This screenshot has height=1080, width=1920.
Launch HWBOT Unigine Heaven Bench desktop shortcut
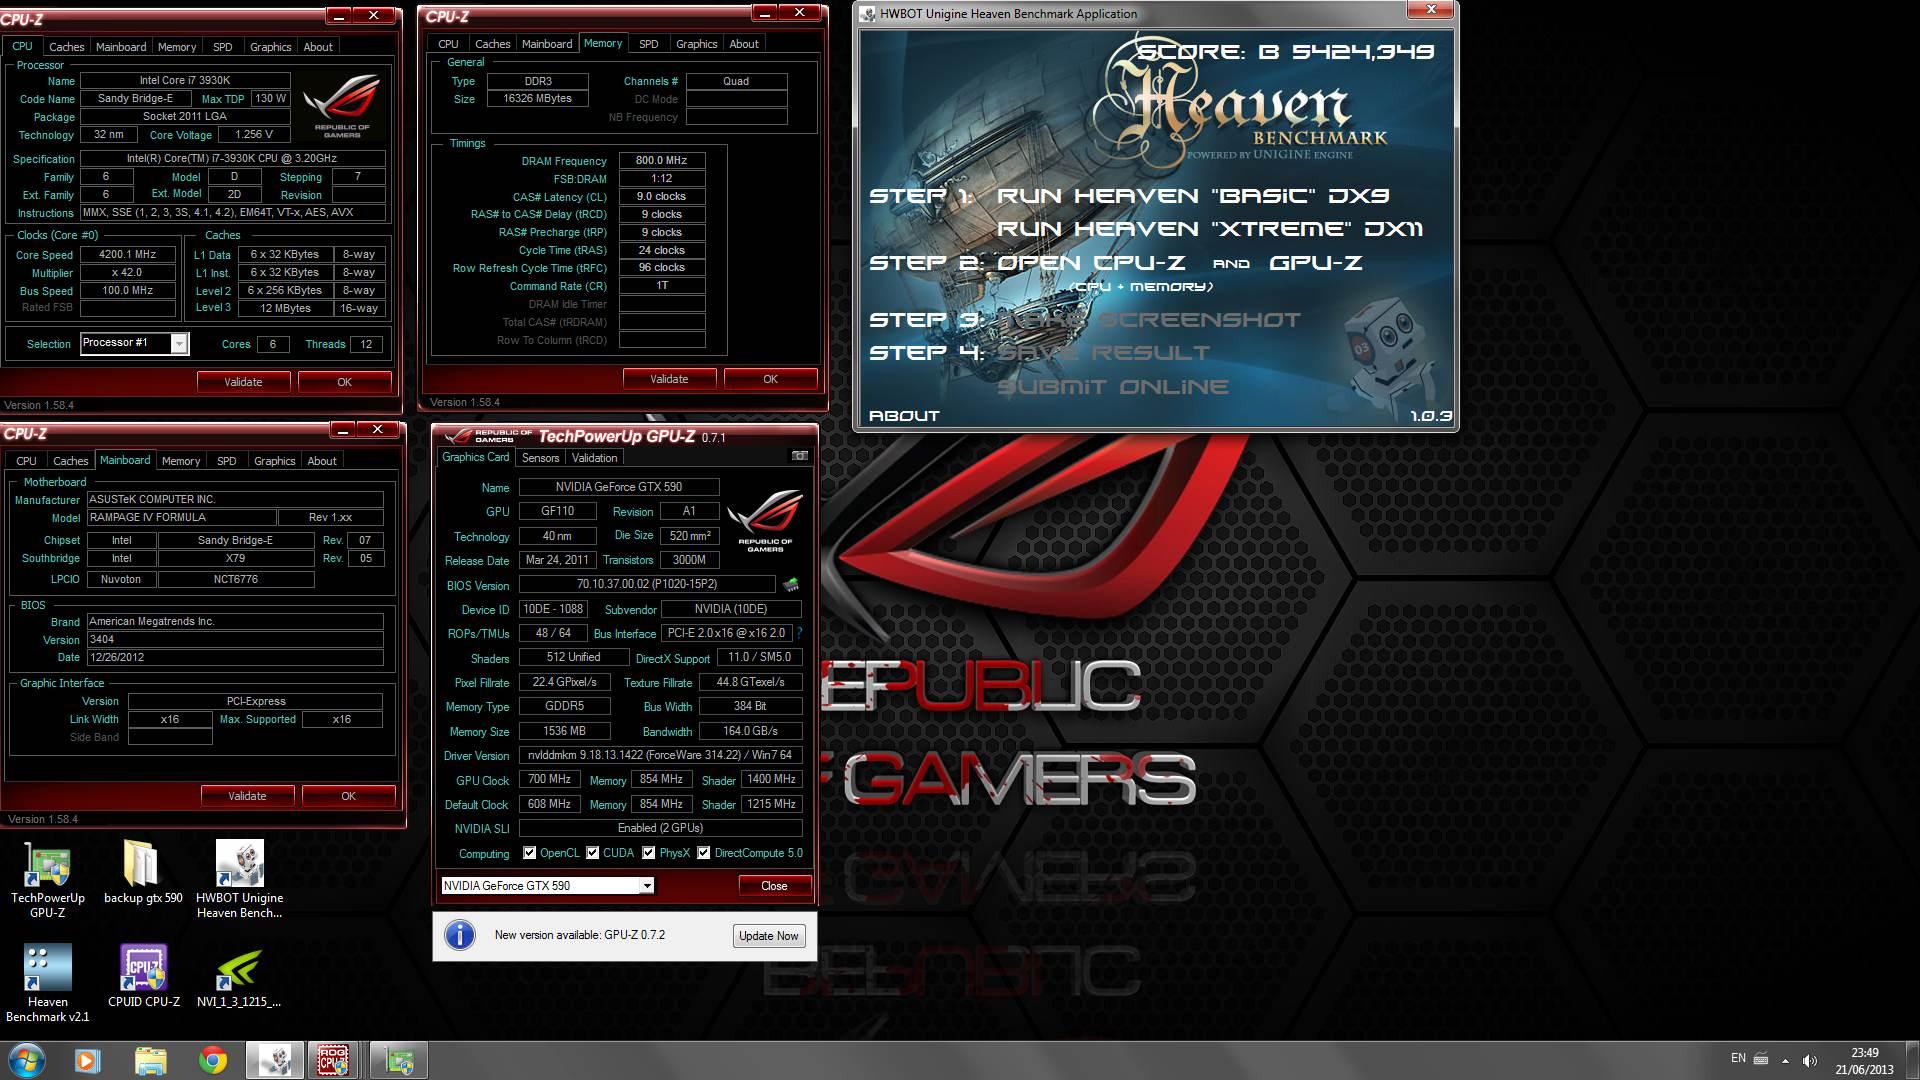click(239, 879)
